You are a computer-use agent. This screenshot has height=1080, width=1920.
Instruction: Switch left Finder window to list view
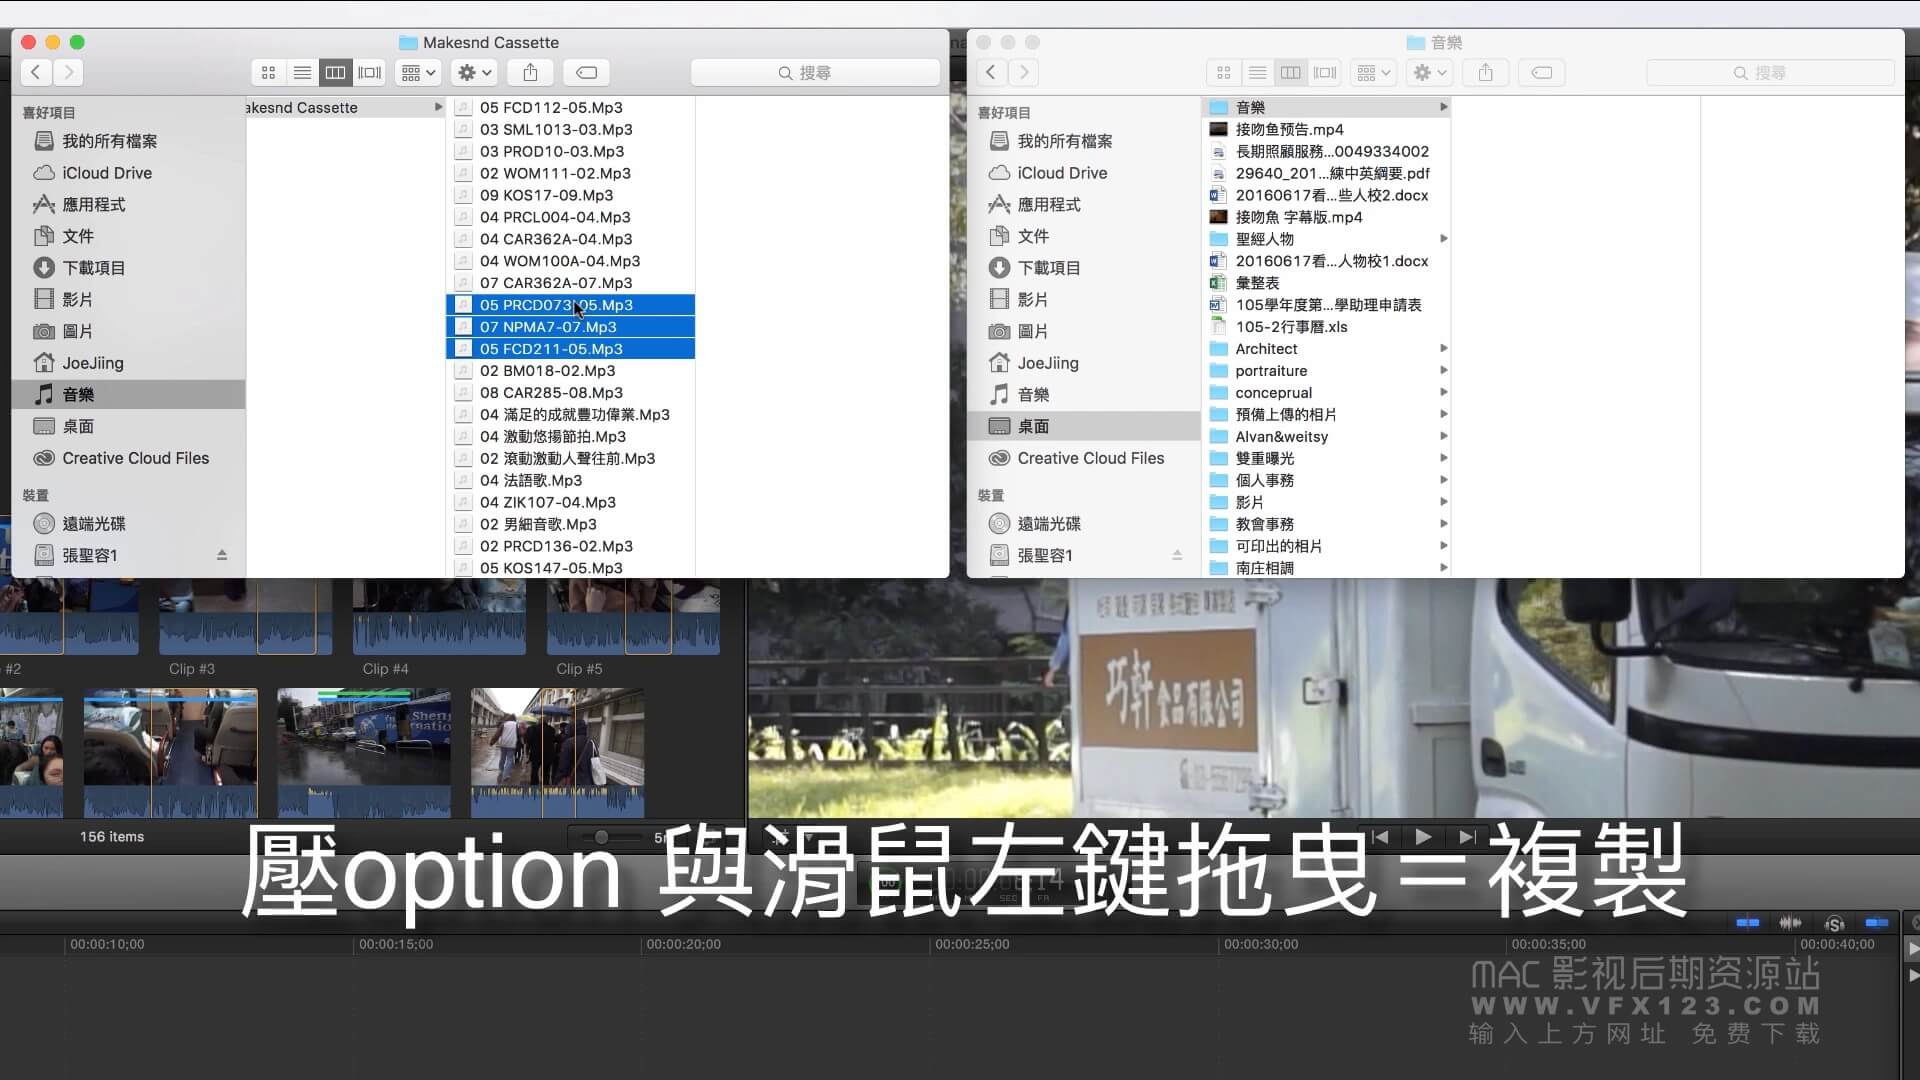(302, 72)
